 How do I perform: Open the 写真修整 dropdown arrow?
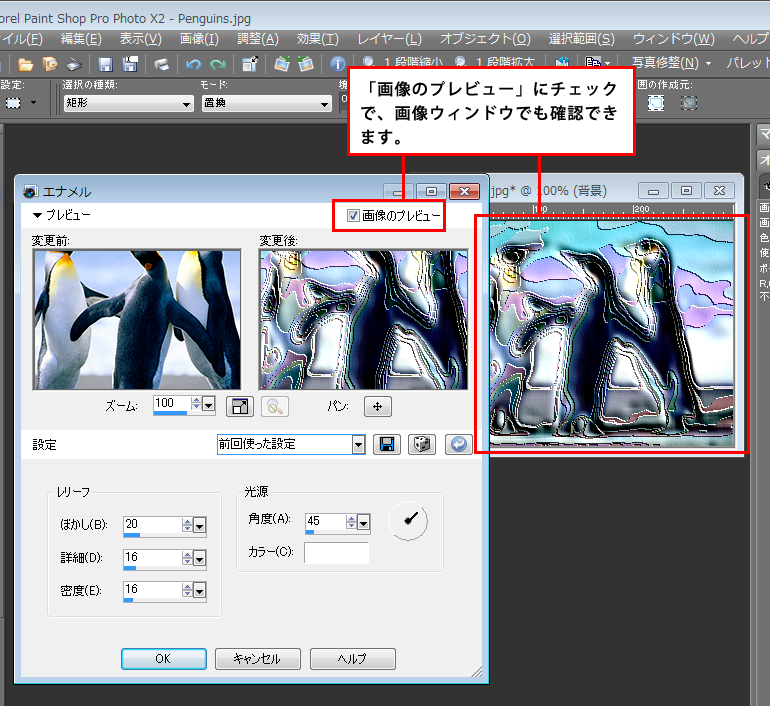tap(708, 63)
